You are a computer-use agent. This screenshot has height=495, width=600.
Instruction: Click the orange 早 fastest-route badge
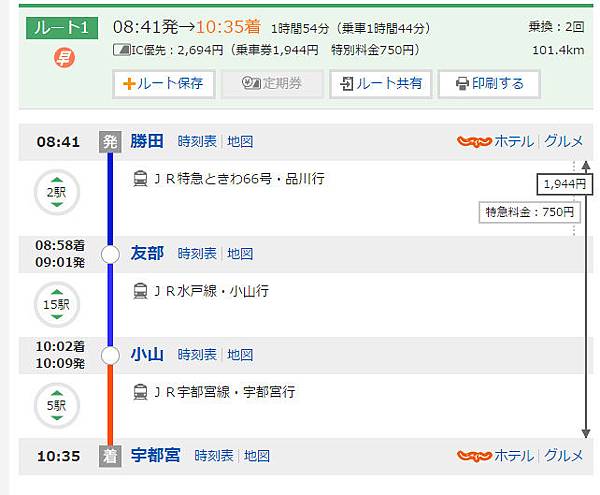pos(64,58)
